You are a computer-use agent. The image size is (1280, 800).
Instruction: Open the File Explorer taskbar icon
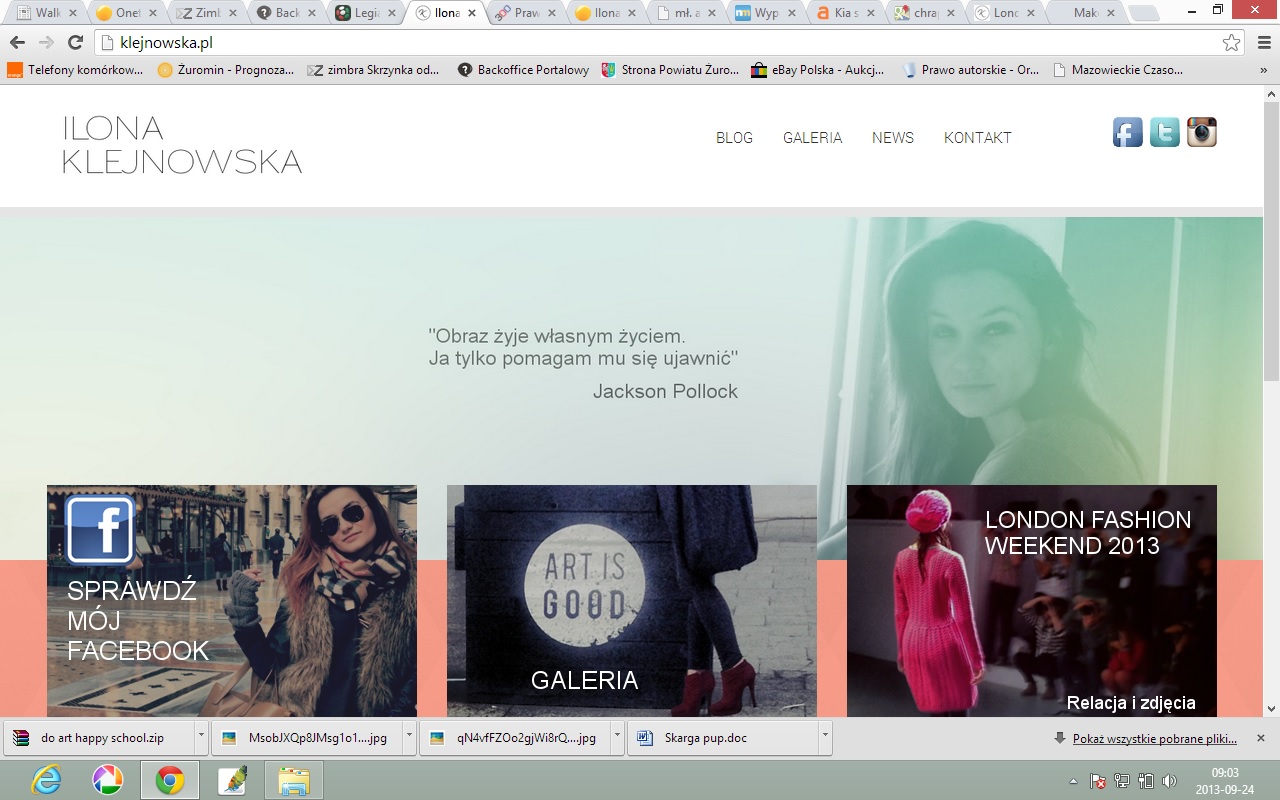click(x=293, y=779)
